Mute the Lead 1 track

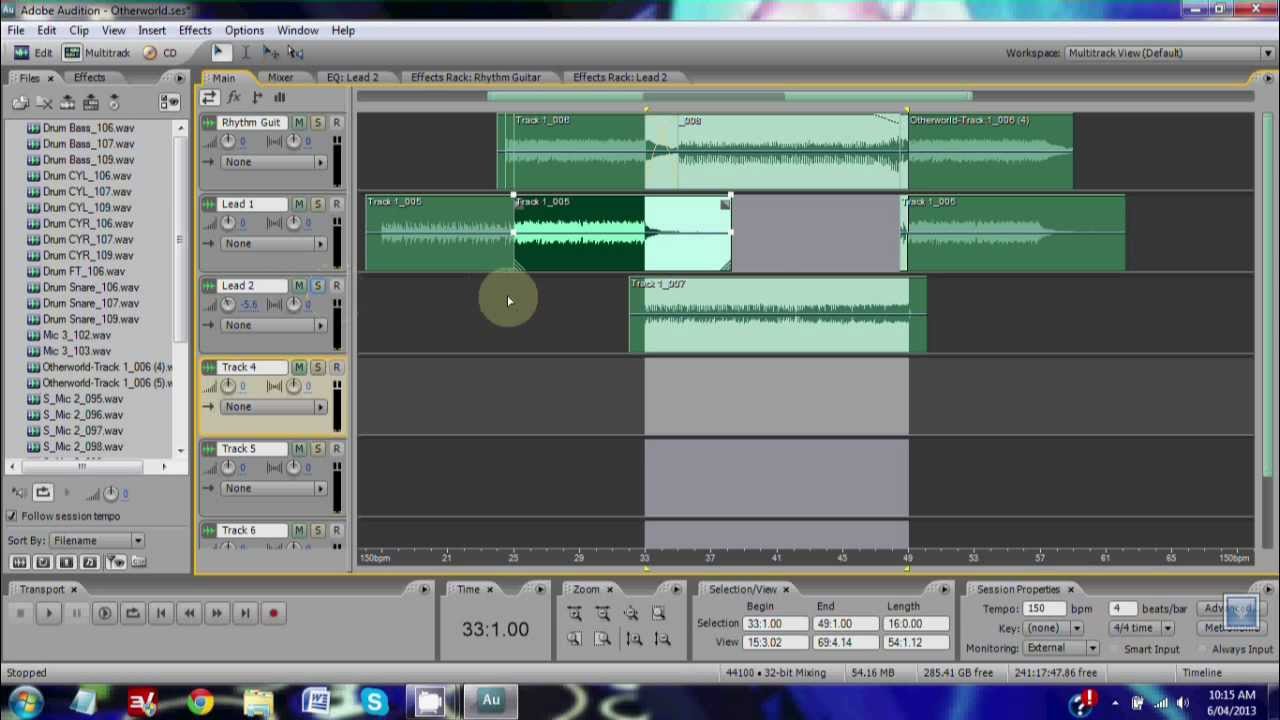(299, 204)
